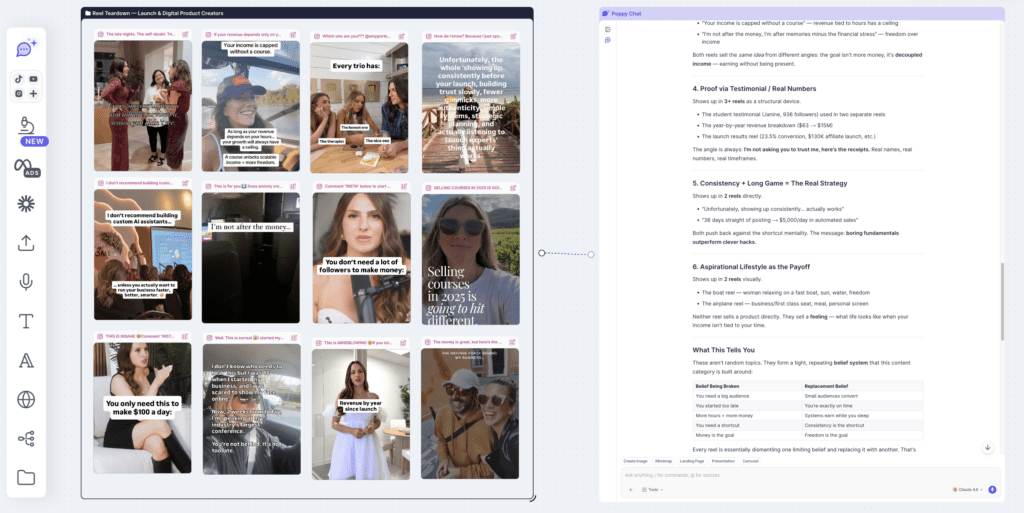
Task: Click the 'Belief Being Broken' column header
Action: click(x=747, y=386)
